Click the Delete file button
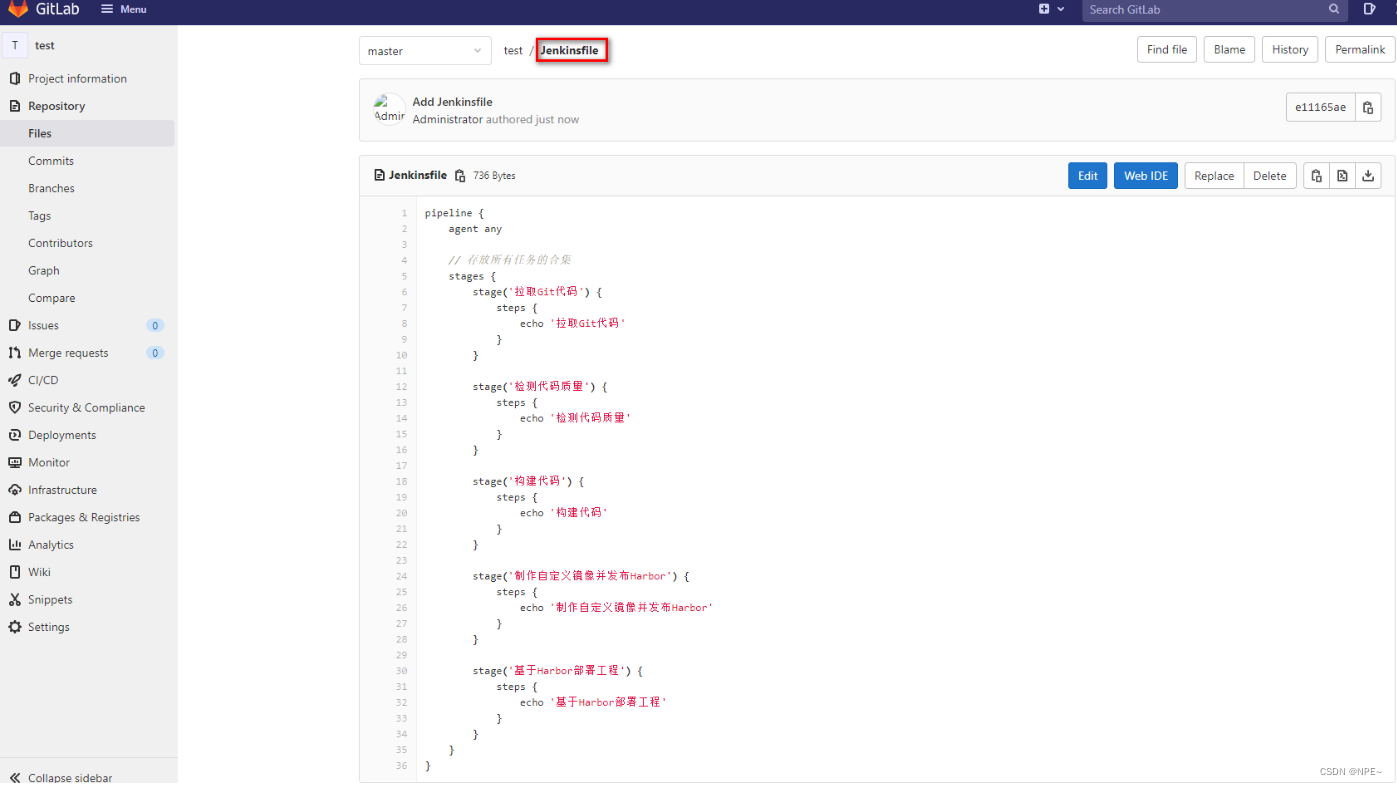 (x=1270, y=175)
